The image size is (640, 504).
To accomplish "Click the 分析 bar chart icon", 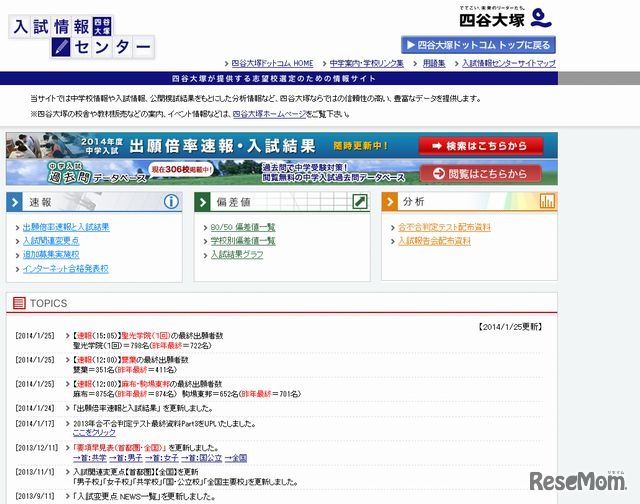I will [547, 201].
